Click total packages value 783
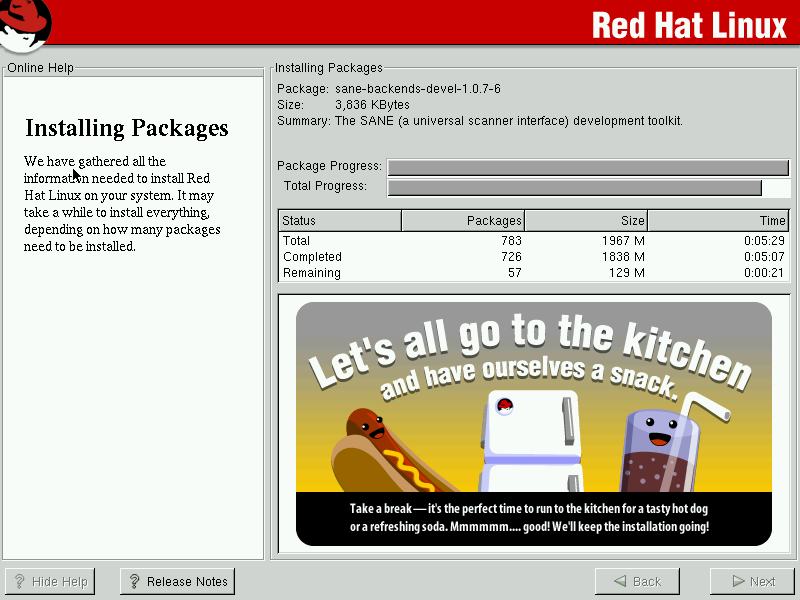Screen dimensions: 800x600 pos(511,240)
